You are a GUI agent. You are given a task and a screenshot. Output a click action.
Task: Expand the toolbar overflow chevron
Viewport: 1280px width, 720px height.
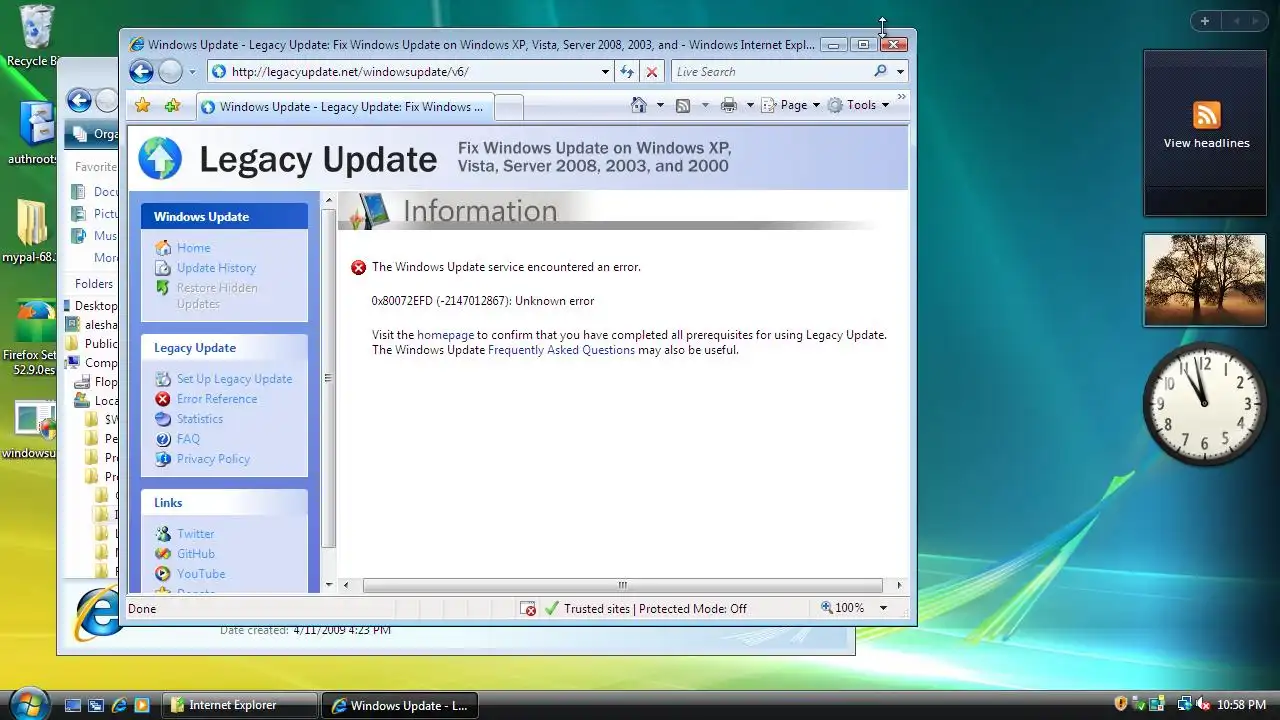point(901,99)
